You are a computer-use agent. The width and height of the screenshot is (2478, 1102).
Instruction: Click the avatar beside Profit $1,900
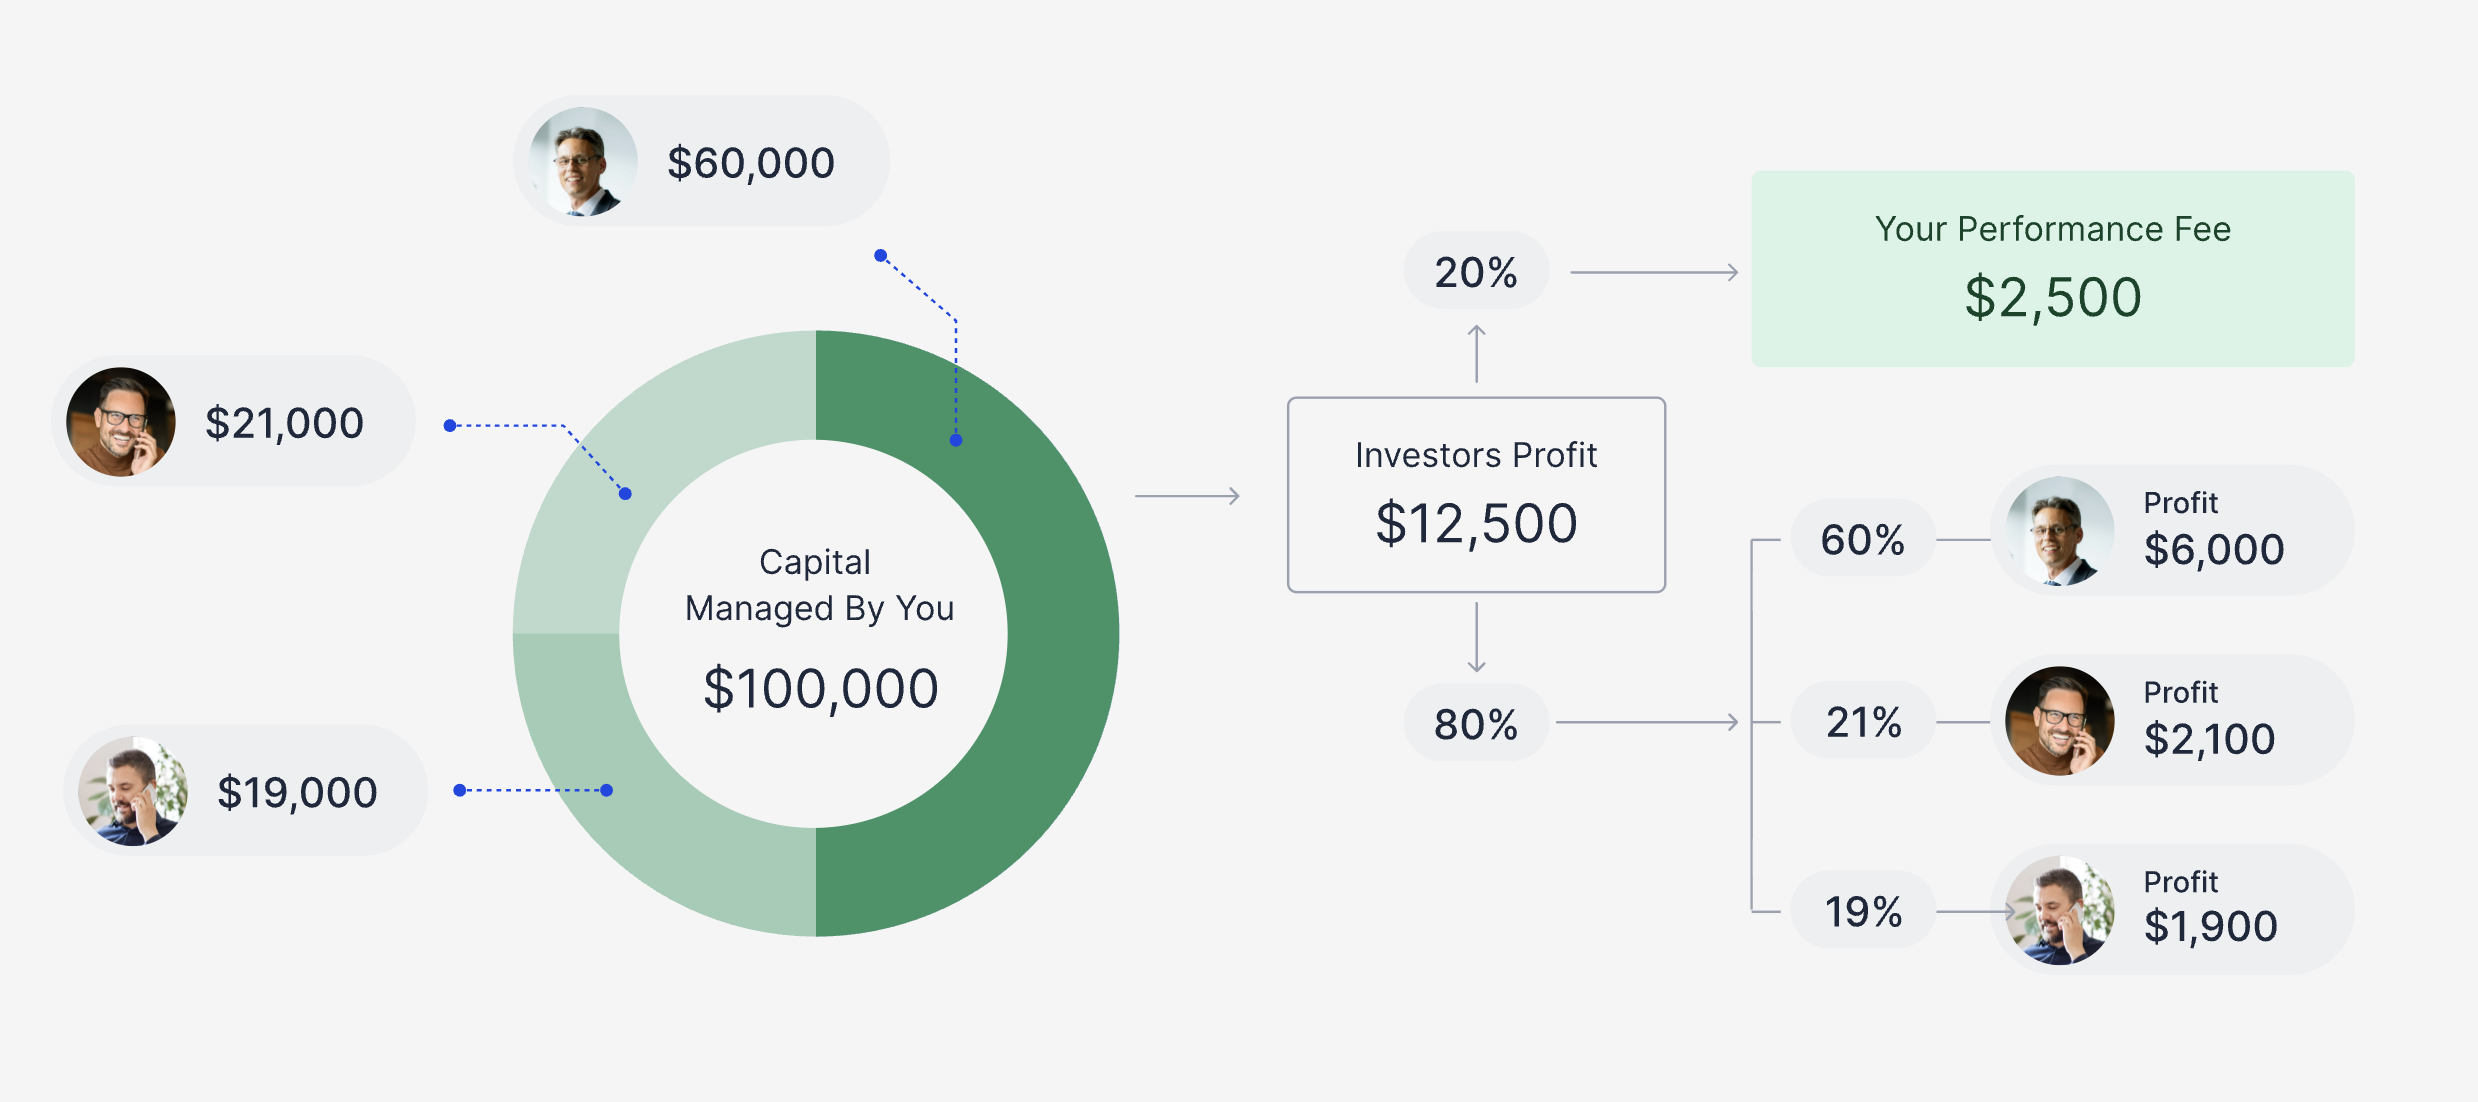click(x=2059, y=911)
